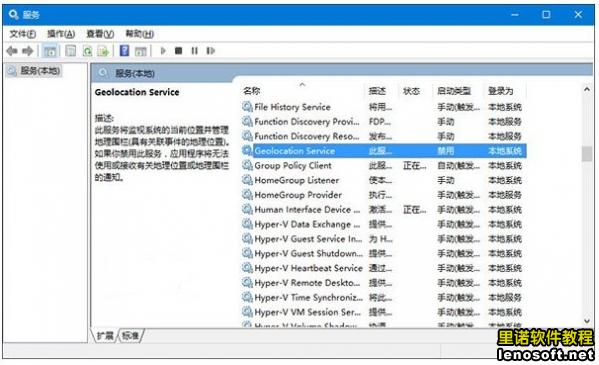Select the highlighted Geolocation Service row
Screen dimensions: 599x365
click(384, 151)
